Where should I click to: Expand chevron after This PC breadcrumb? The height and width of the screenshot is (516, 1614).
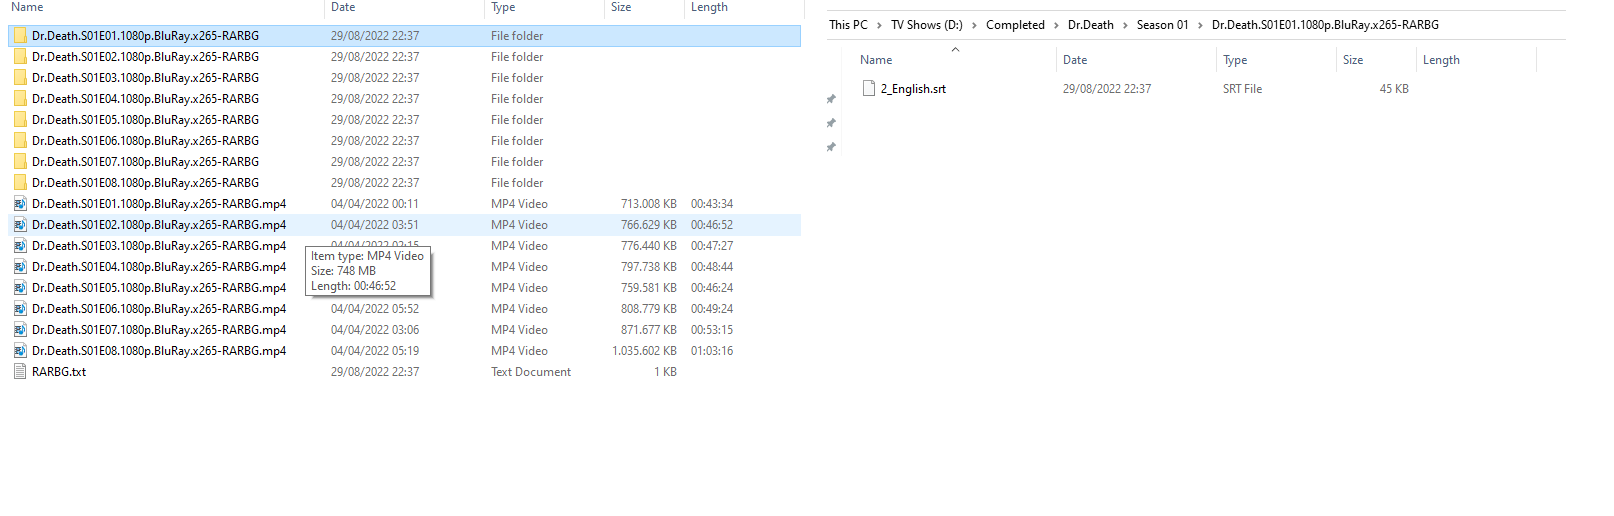[x=879, y=25]
